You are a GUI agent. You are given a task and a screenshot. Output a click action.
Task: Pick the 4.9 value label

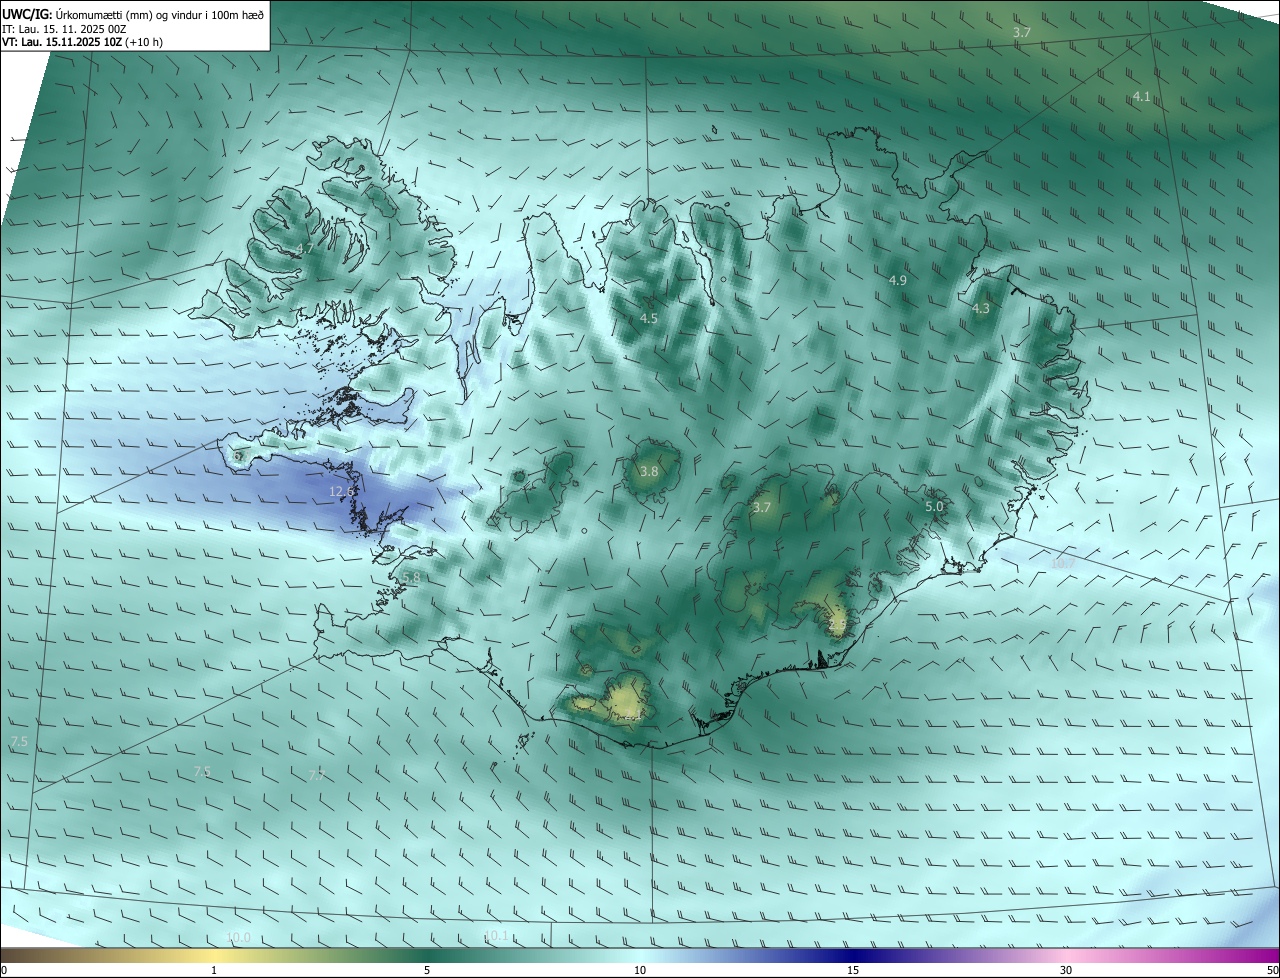pos(898,281)
